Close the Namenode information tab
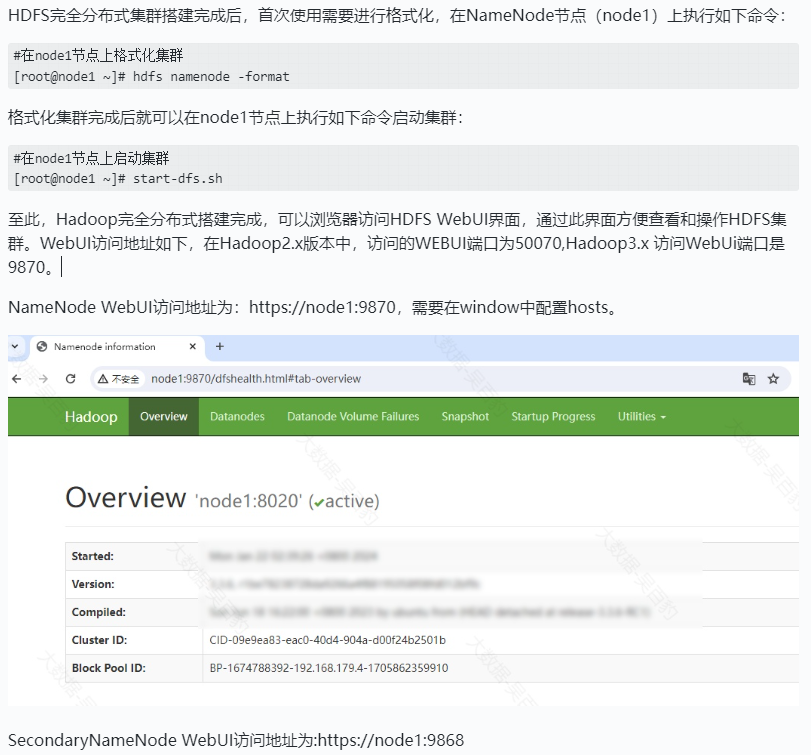The image size is (811, 755). click(x=193, y=346)
